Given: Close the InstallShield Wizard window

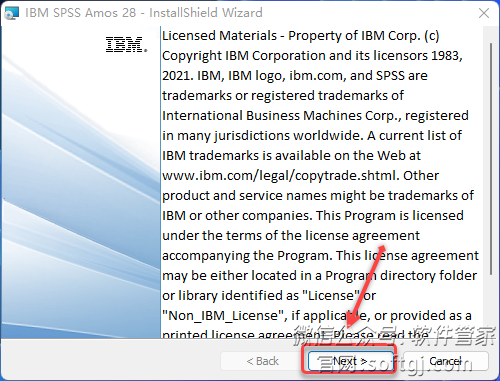Looking at the screenshot, I should (484, 13).
